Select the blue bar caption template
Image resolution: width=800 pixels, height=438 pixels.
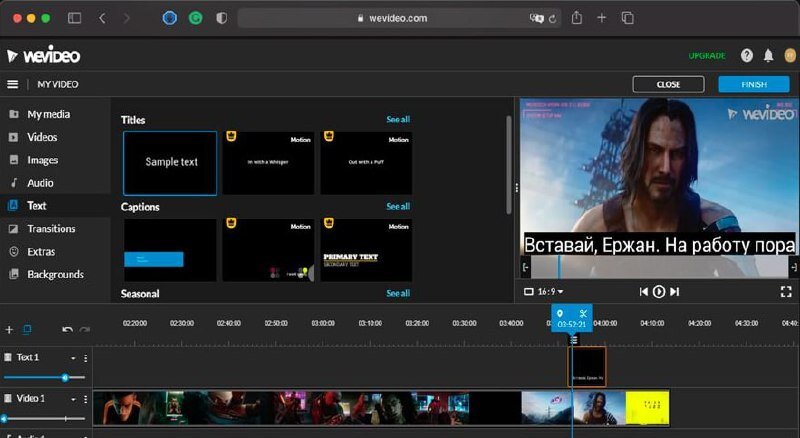[x=170, y=250]
